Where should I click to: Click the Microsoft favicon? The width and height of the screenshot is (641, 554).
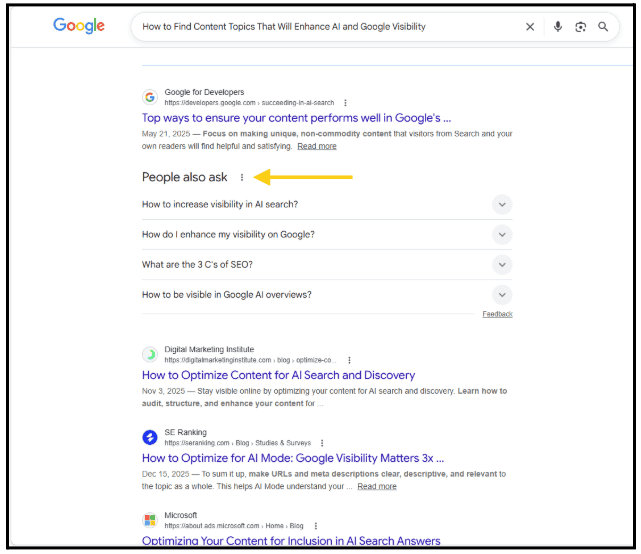click(x=150, y=520)
